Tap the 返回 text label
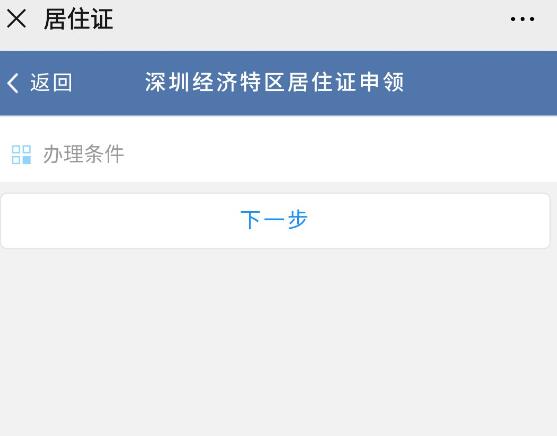 [x=51, y=83]
